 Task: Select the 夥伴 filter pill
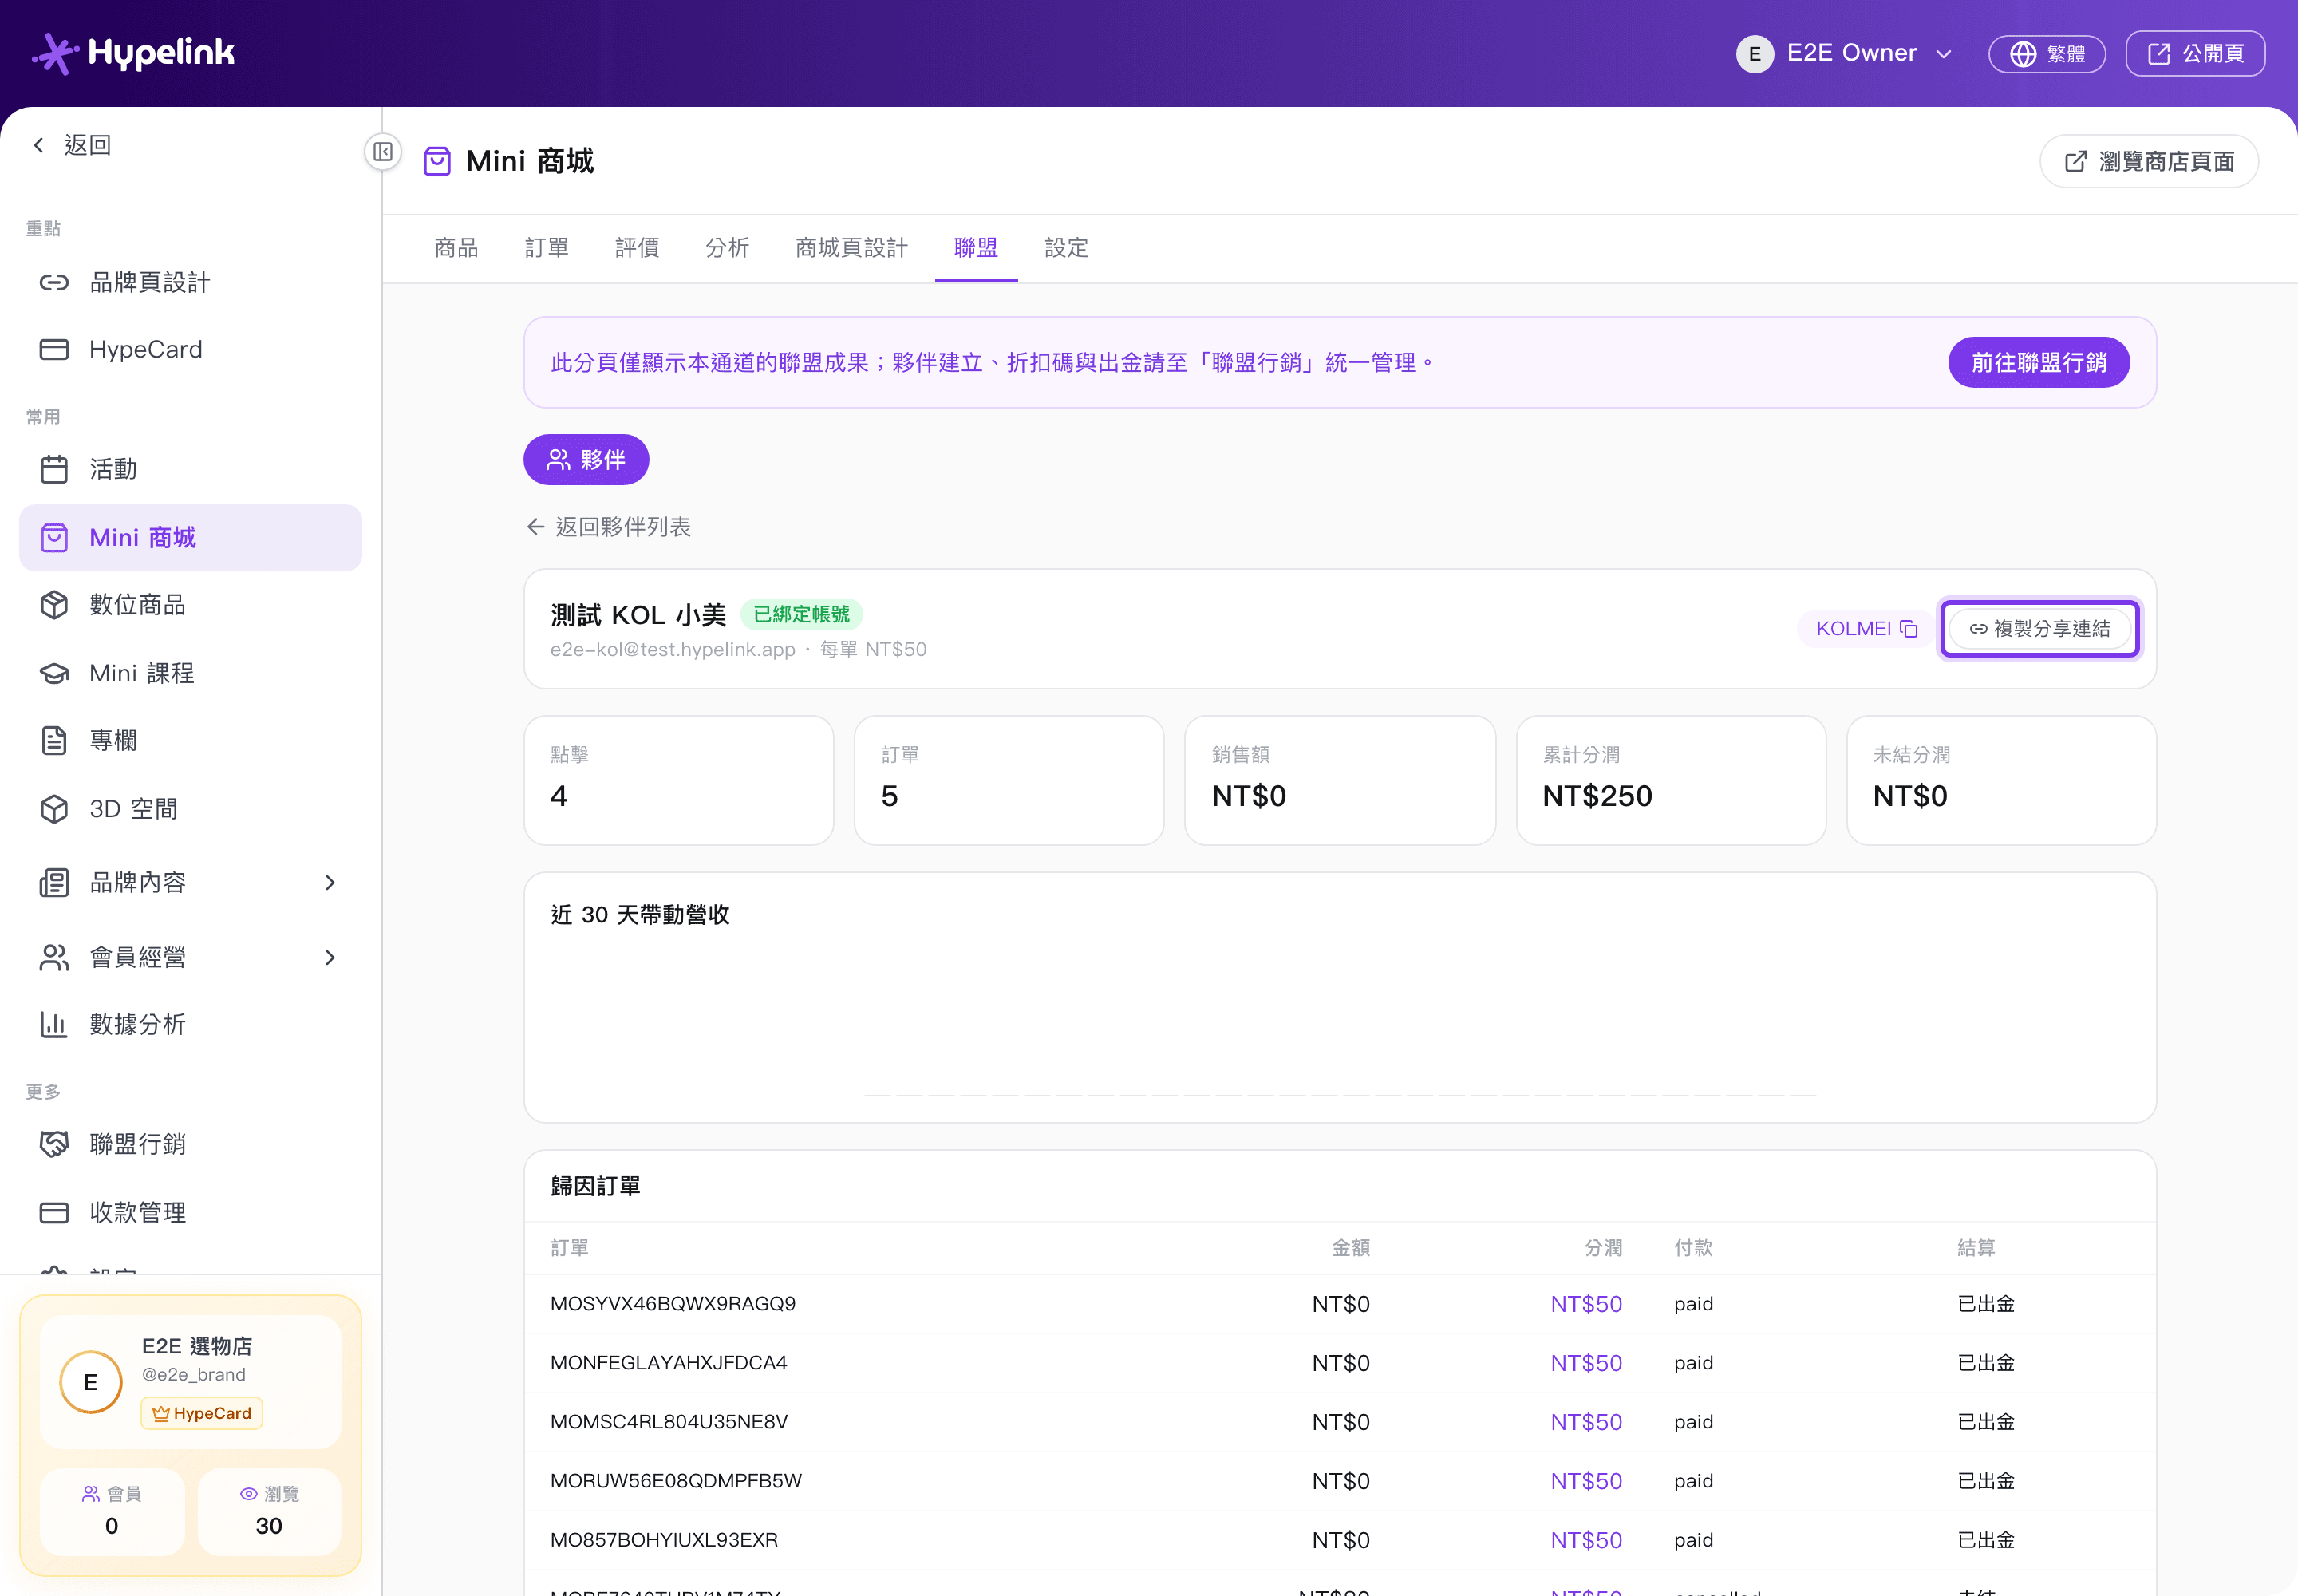[586, 460]
